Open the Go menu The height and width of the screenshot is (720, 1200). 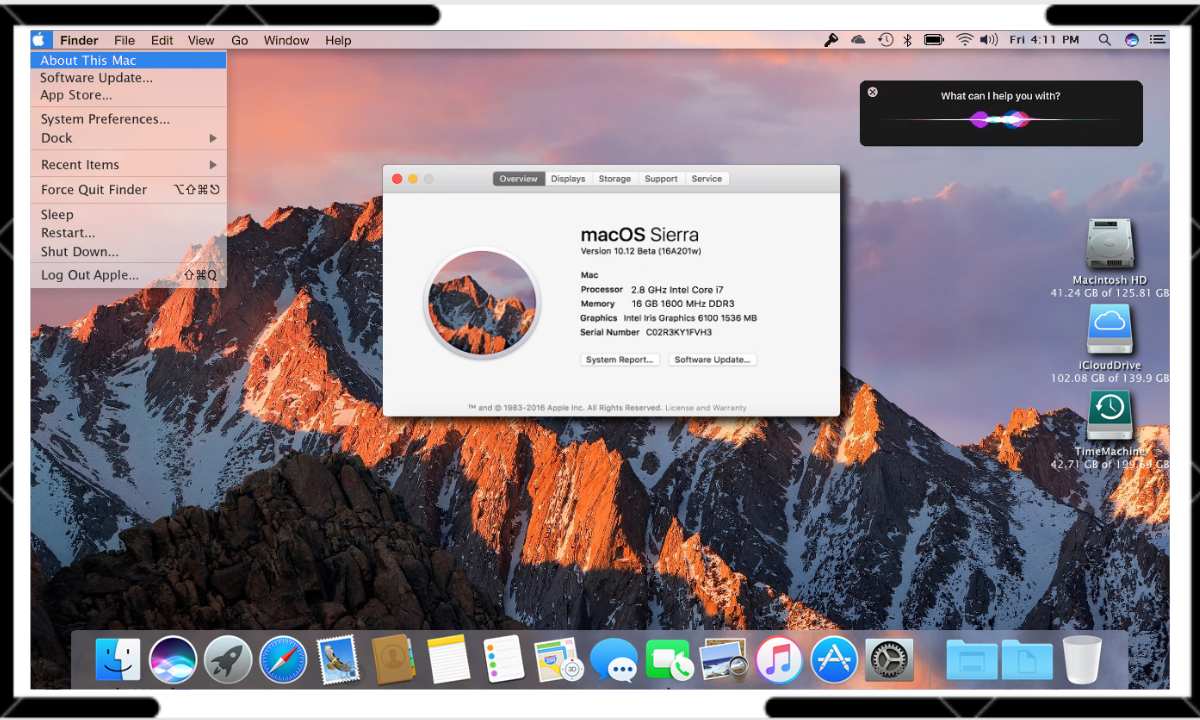coord(240,40)
